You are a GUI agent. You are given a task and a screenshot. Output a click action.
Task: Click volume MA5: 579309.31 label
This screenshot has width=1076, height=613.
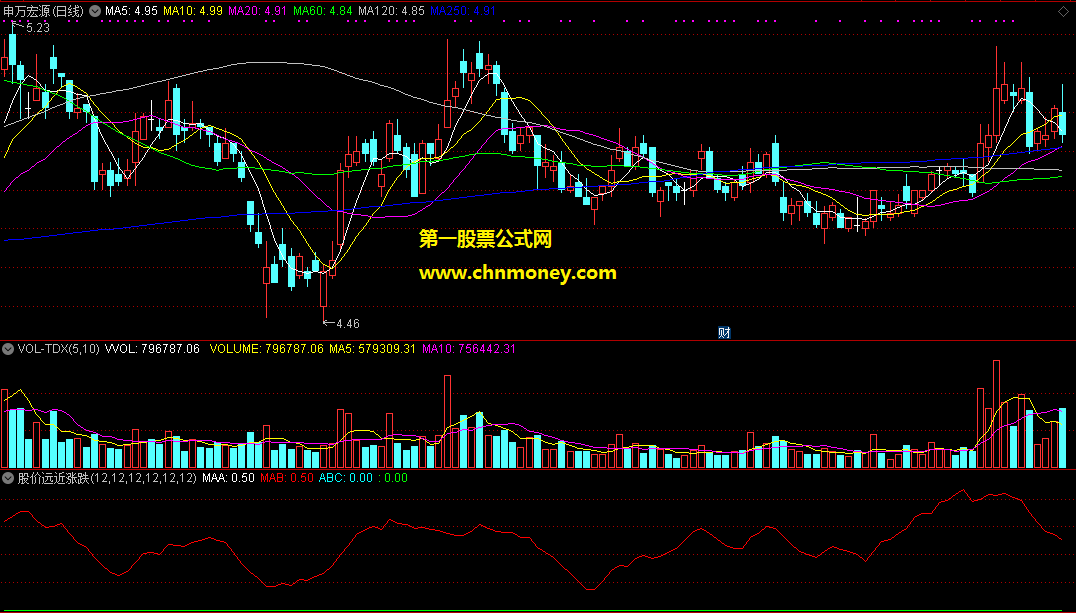coord(373,349)
